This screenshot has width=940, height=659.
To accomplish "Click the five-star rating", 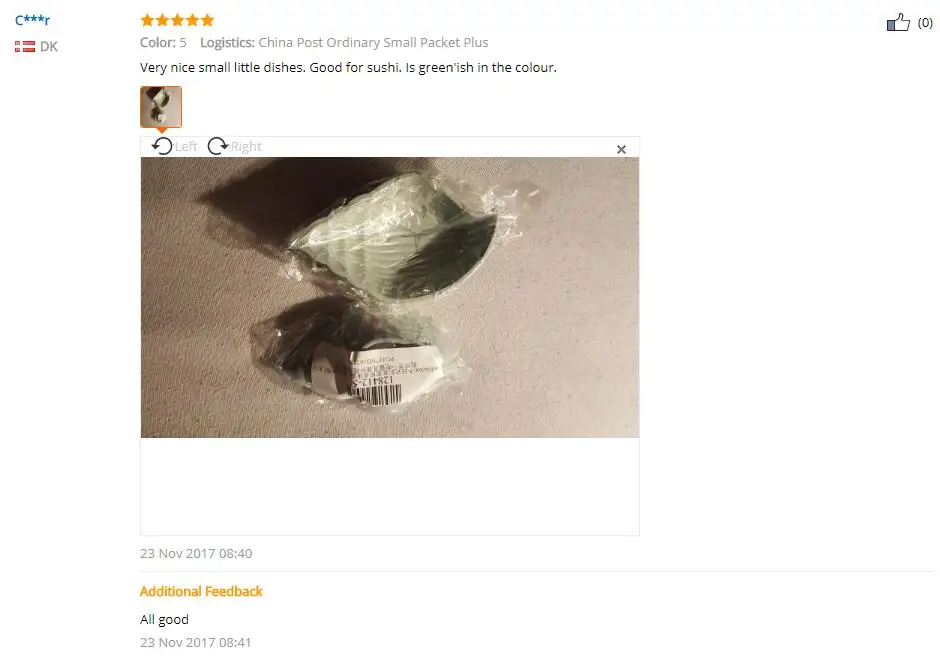I will [177, 20].
